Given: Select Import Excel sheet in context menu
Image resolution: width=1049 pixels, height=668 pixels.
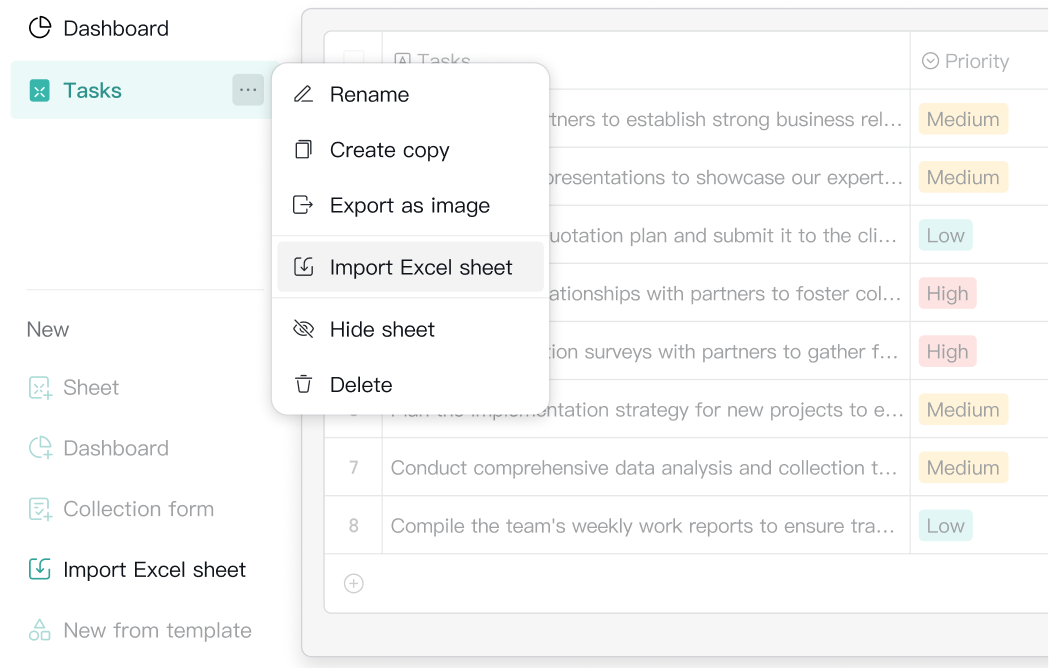Looking at the screenshot, I should coord(420,267).
